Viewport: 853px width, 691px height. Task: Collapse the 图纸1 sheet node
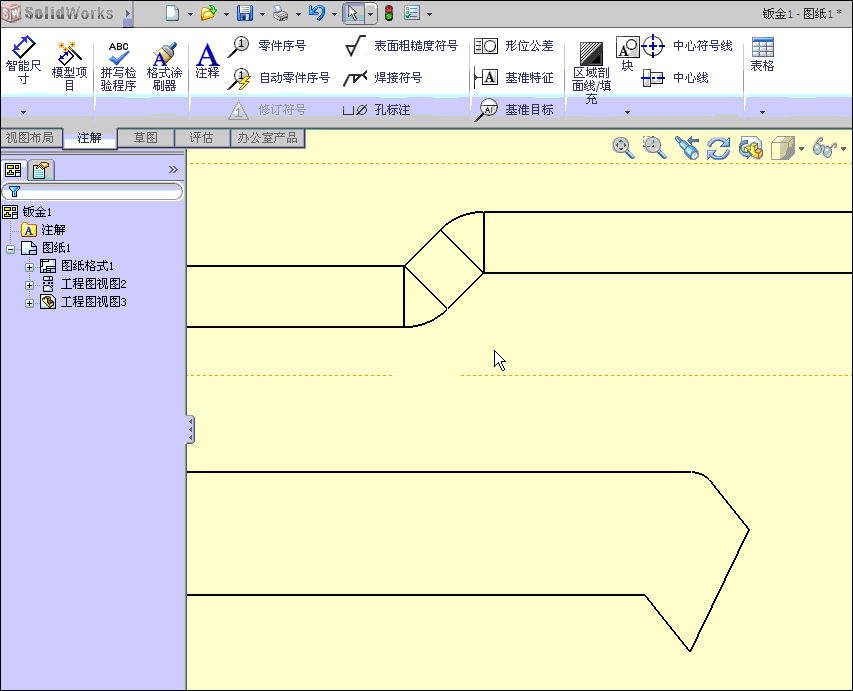click(x=10, y=249)
